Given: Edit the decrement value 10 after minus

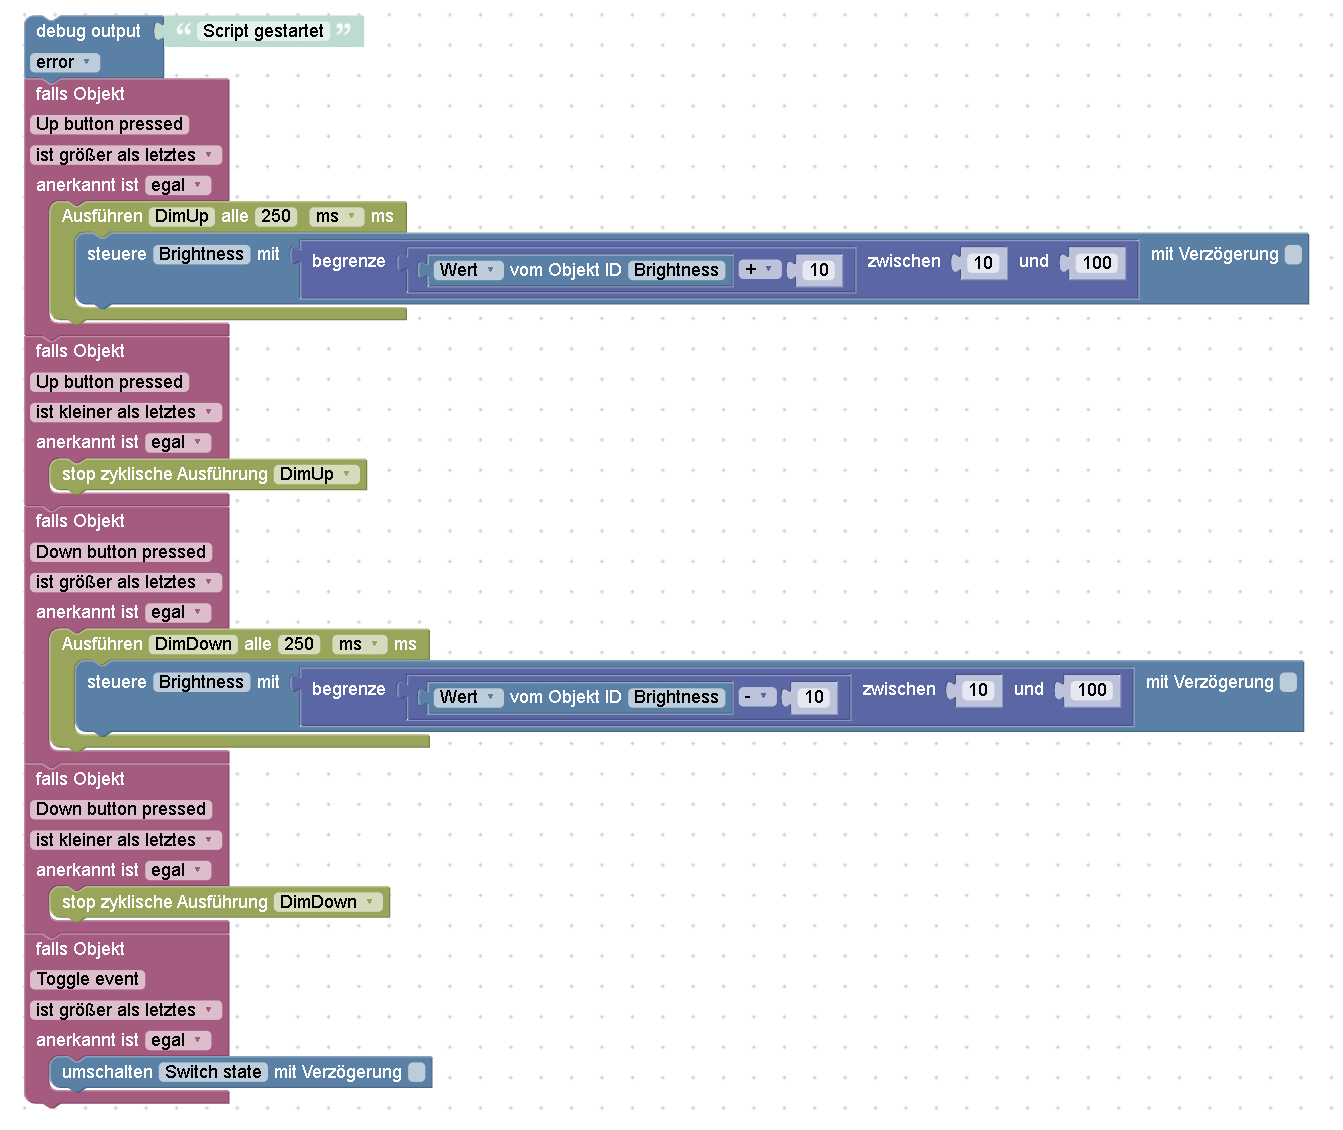Looking at the screenshot, I should click(815, 697).
